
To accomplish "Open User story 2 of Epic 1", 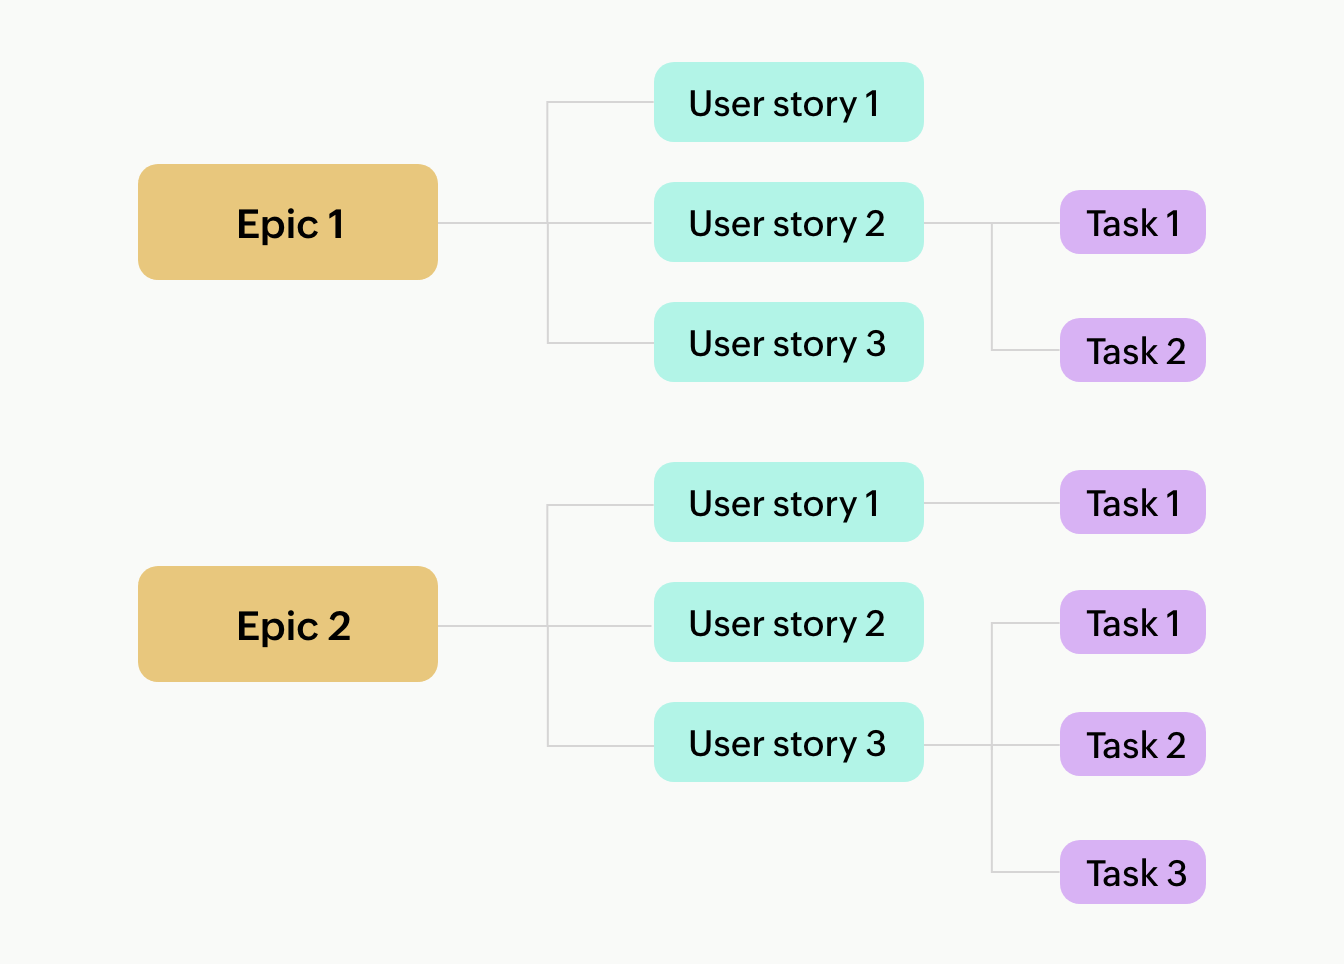I will (788, 222).
